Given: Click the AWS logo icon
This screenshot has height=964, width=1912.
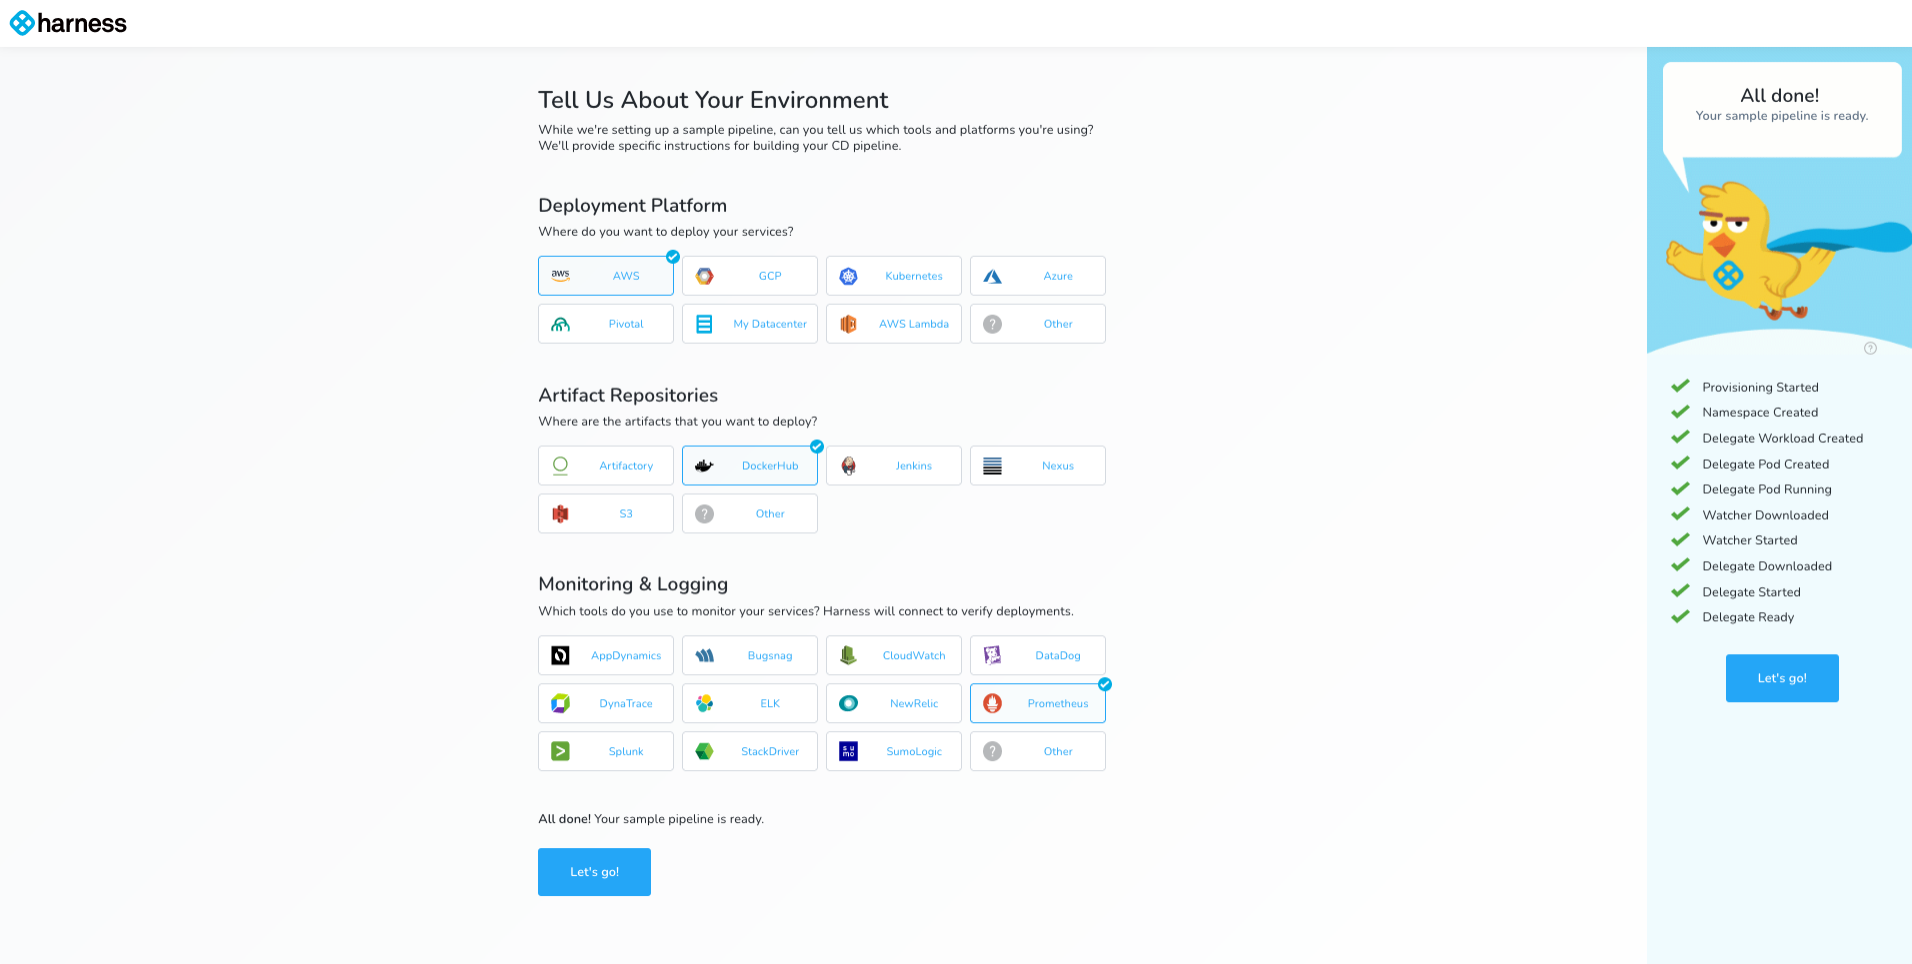Looking at the screenshot, I should click(x=561, y=275).
